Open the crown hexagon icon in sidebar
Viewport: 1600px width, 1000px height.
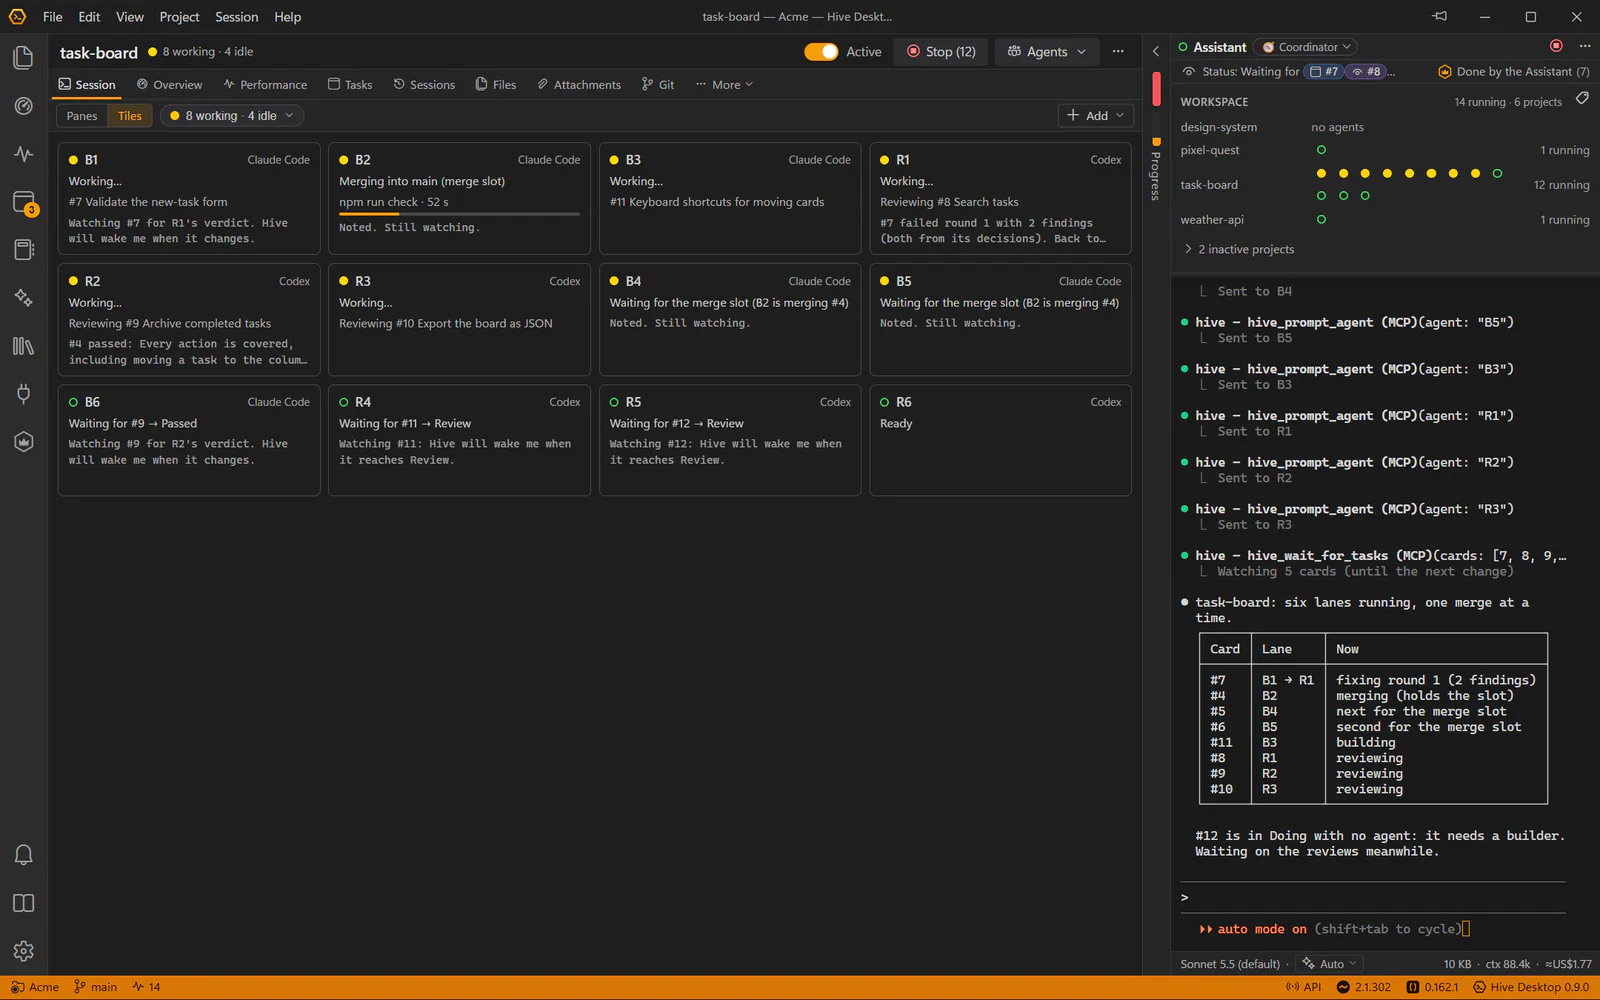point(23,442)
